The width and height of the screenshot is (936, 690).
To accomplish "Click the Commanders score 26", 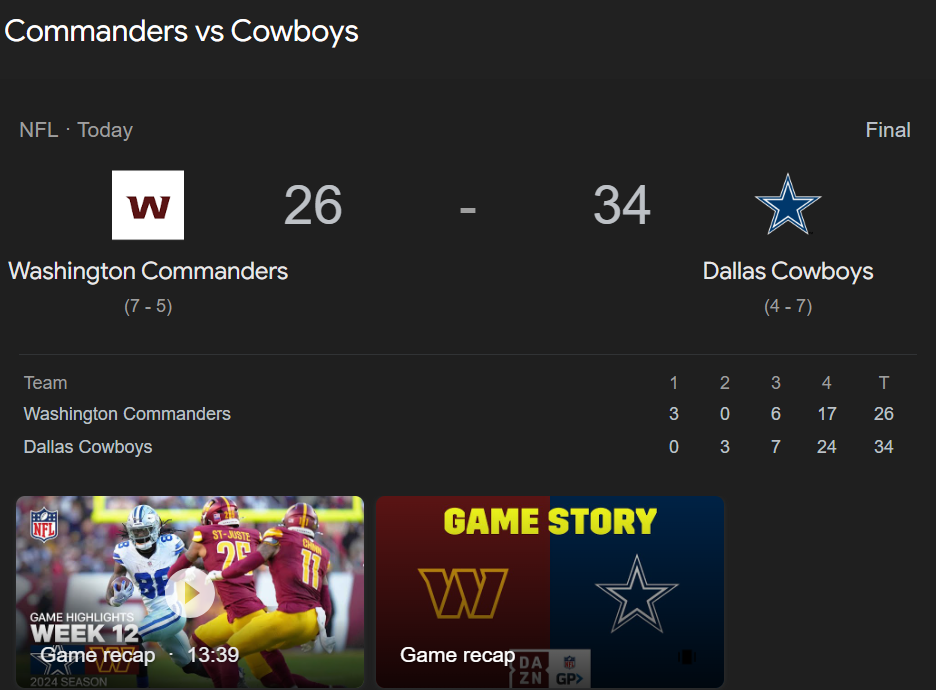I will click(313, 205).
